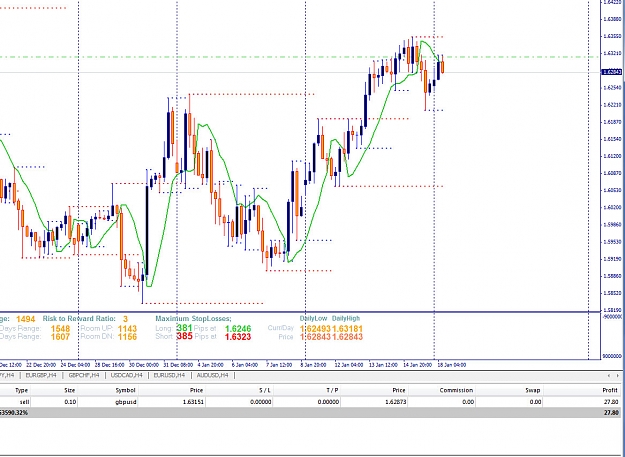The width and height of the screenshot is (625, 457).
Task: Click the S / L column header
Action: pos(265,390)
